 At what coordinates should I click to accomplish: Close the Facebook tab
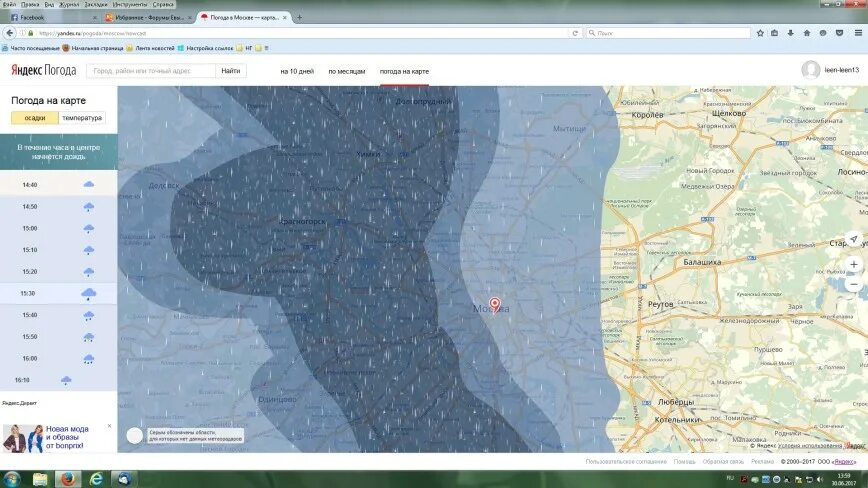tap(95, 18)
